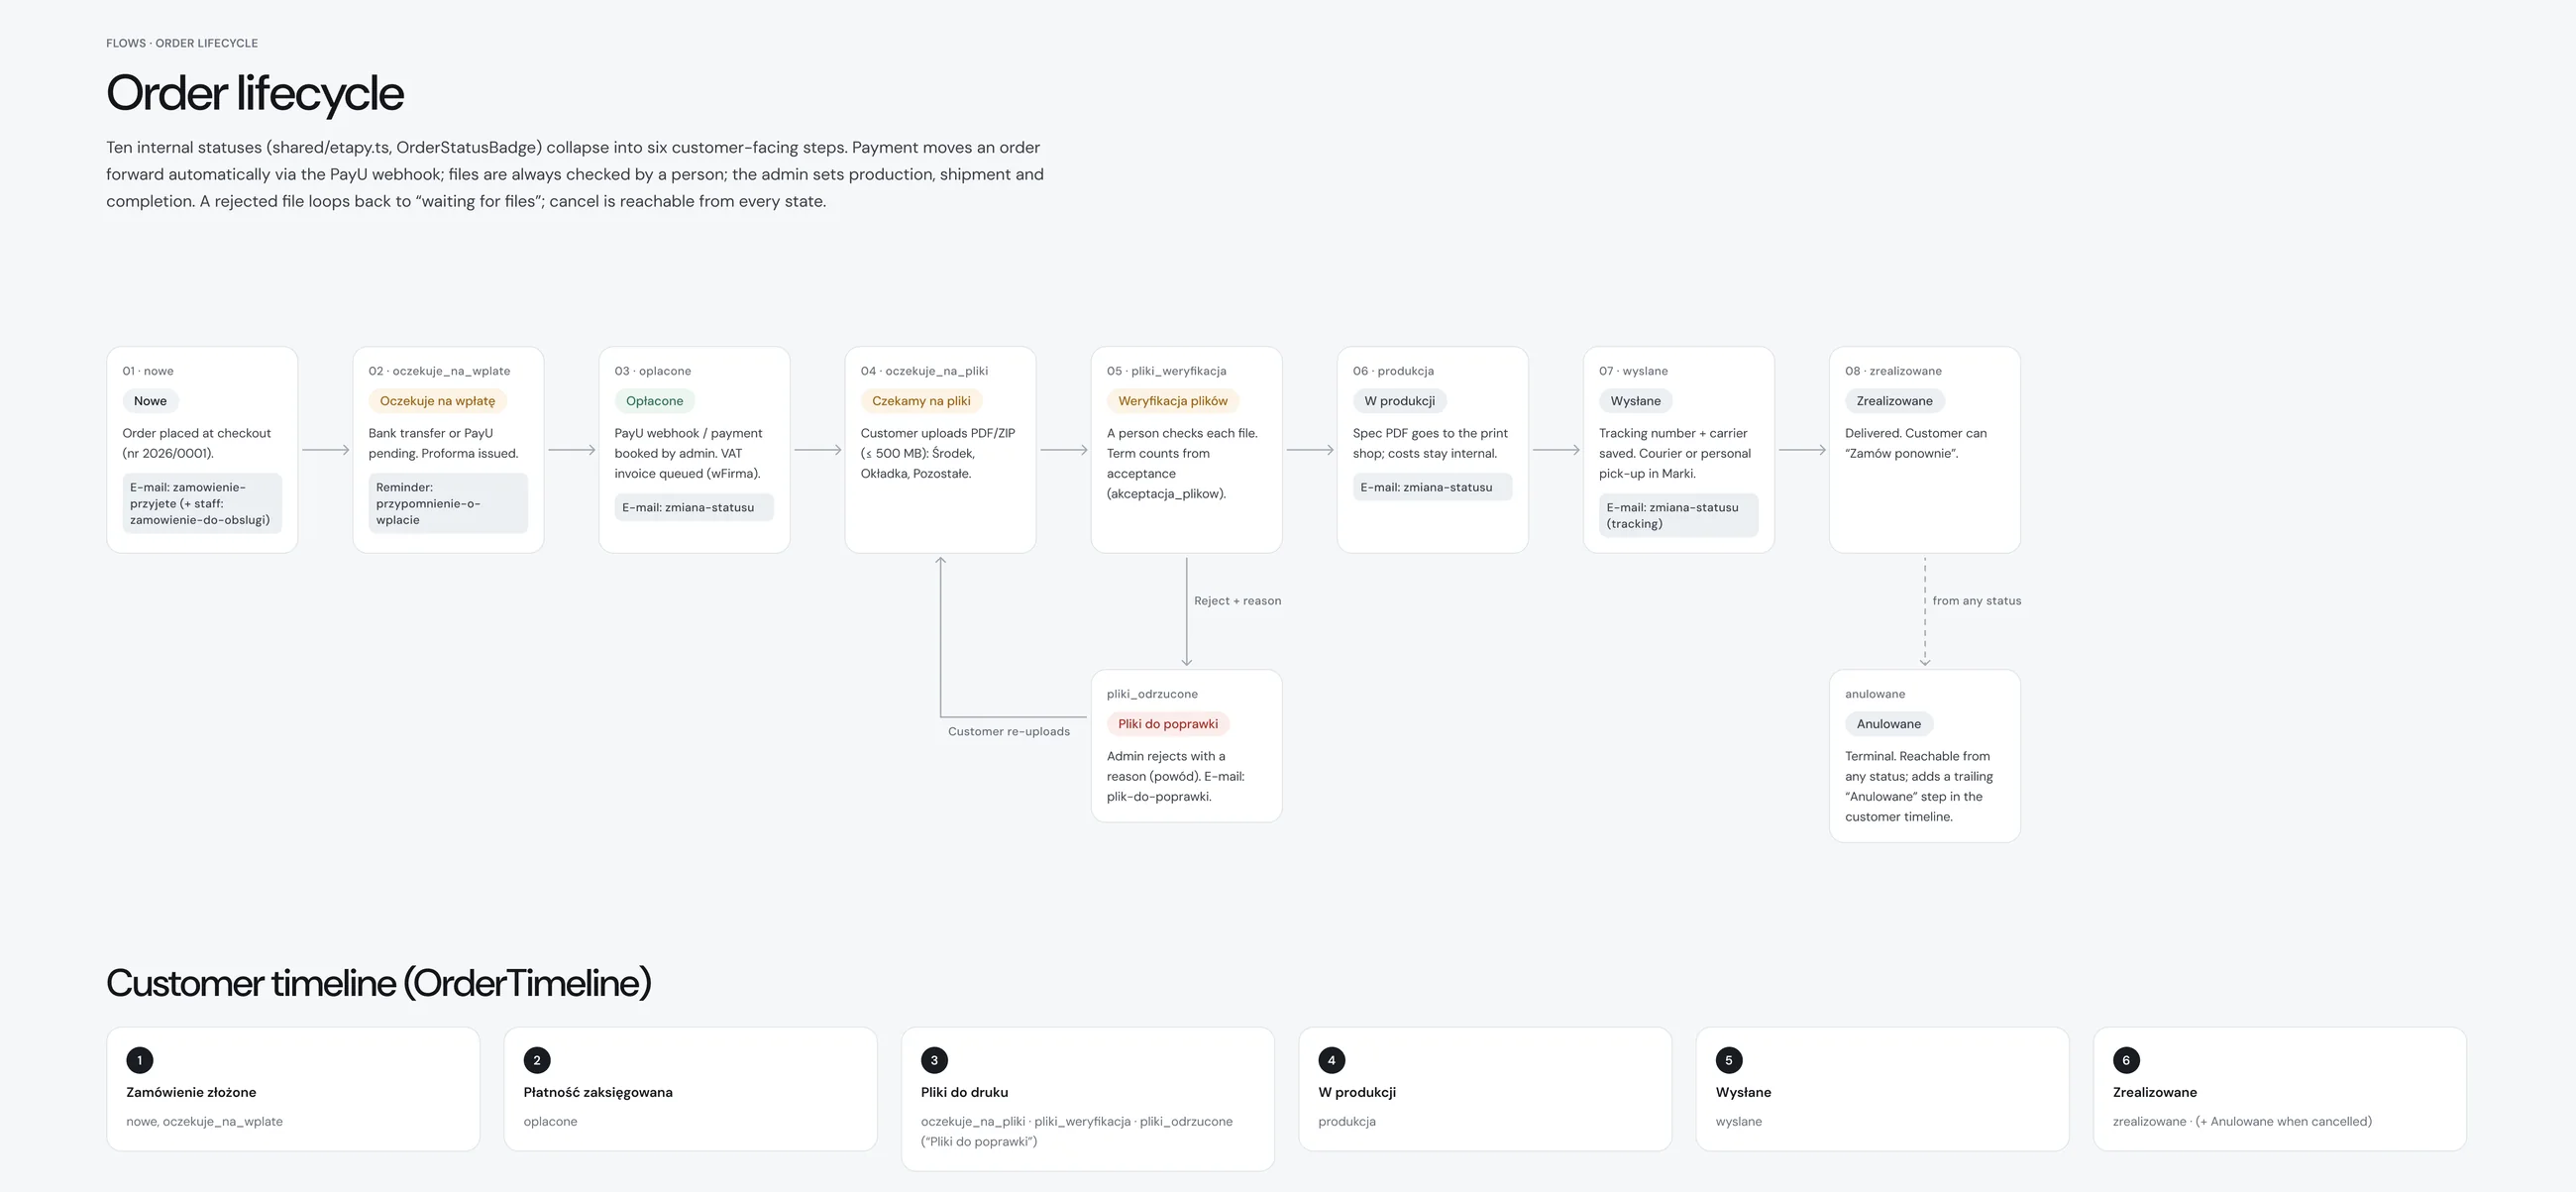Click the '07 · wyslane' card label

click(x=1633, y=371)
